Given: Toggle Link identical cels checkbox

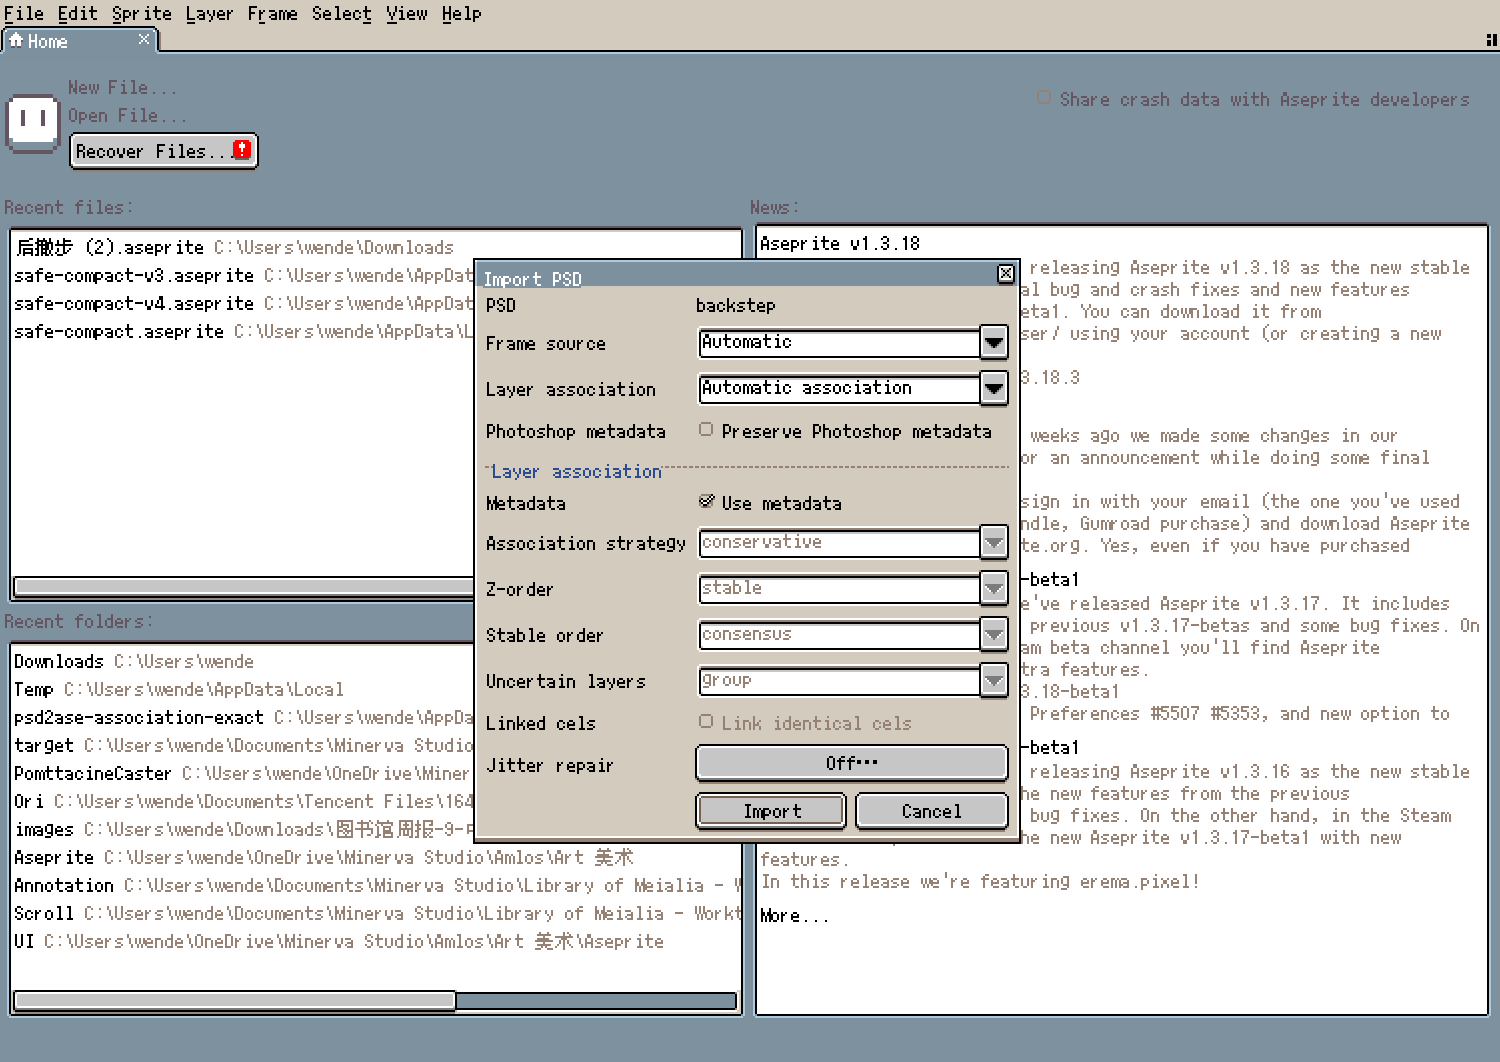Looking at the screenshot, I should (x=706, y=721).
